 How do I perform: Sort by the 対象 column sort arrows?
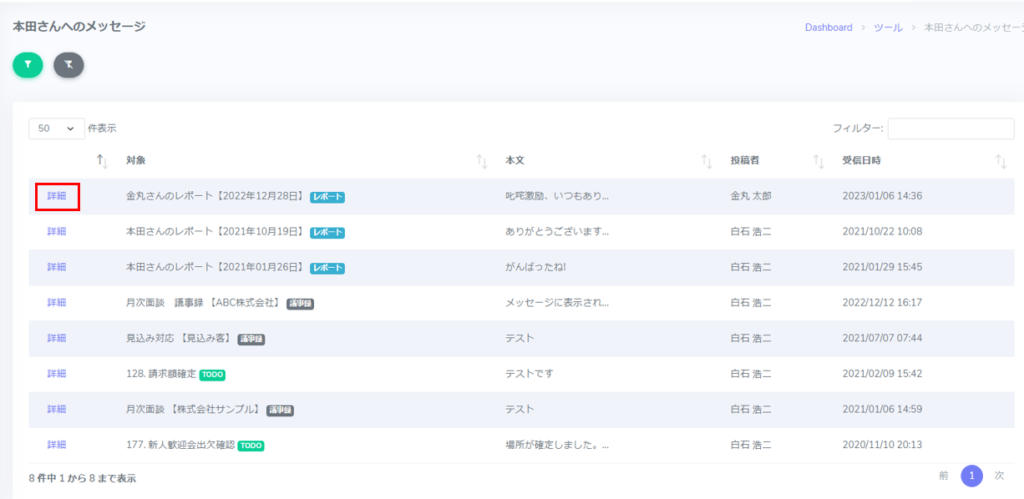click(x=482, y=161)
